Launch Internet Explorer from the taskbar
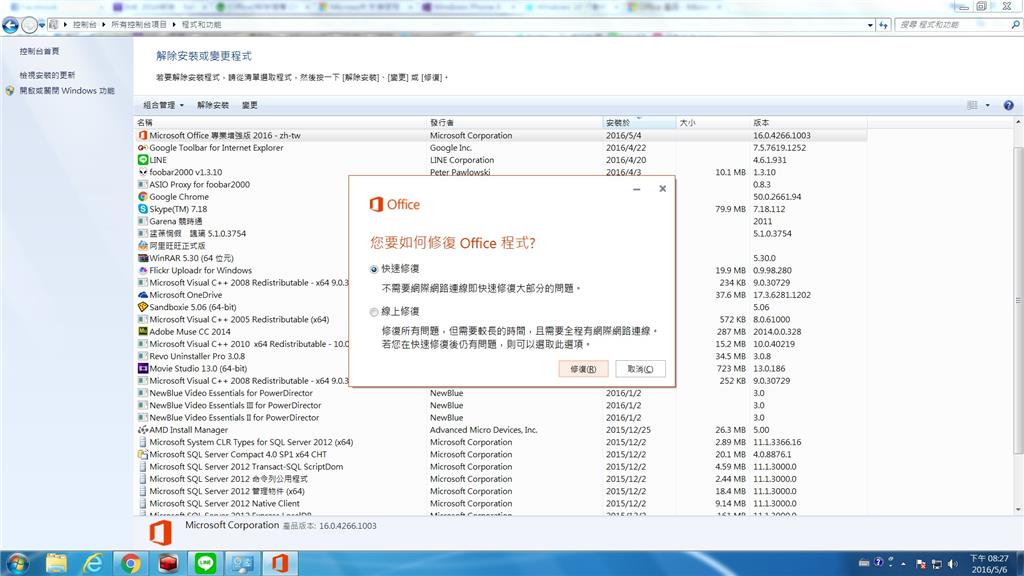Image resolution: width=1024 pixels, height=576 pixels. (x=93, y=563)
